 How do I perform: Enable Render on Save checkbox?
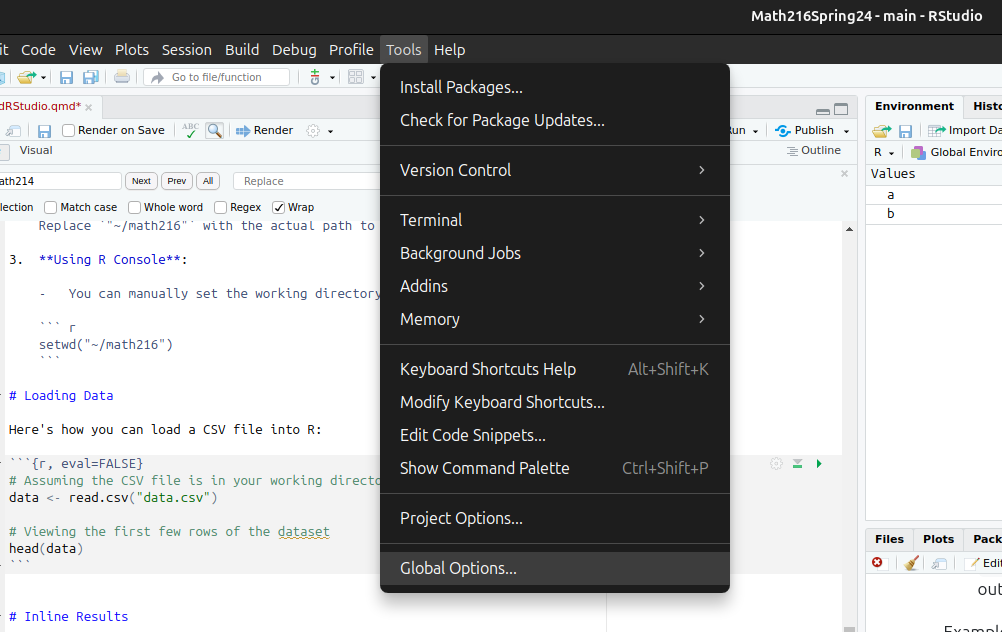(x=69, y=130)
